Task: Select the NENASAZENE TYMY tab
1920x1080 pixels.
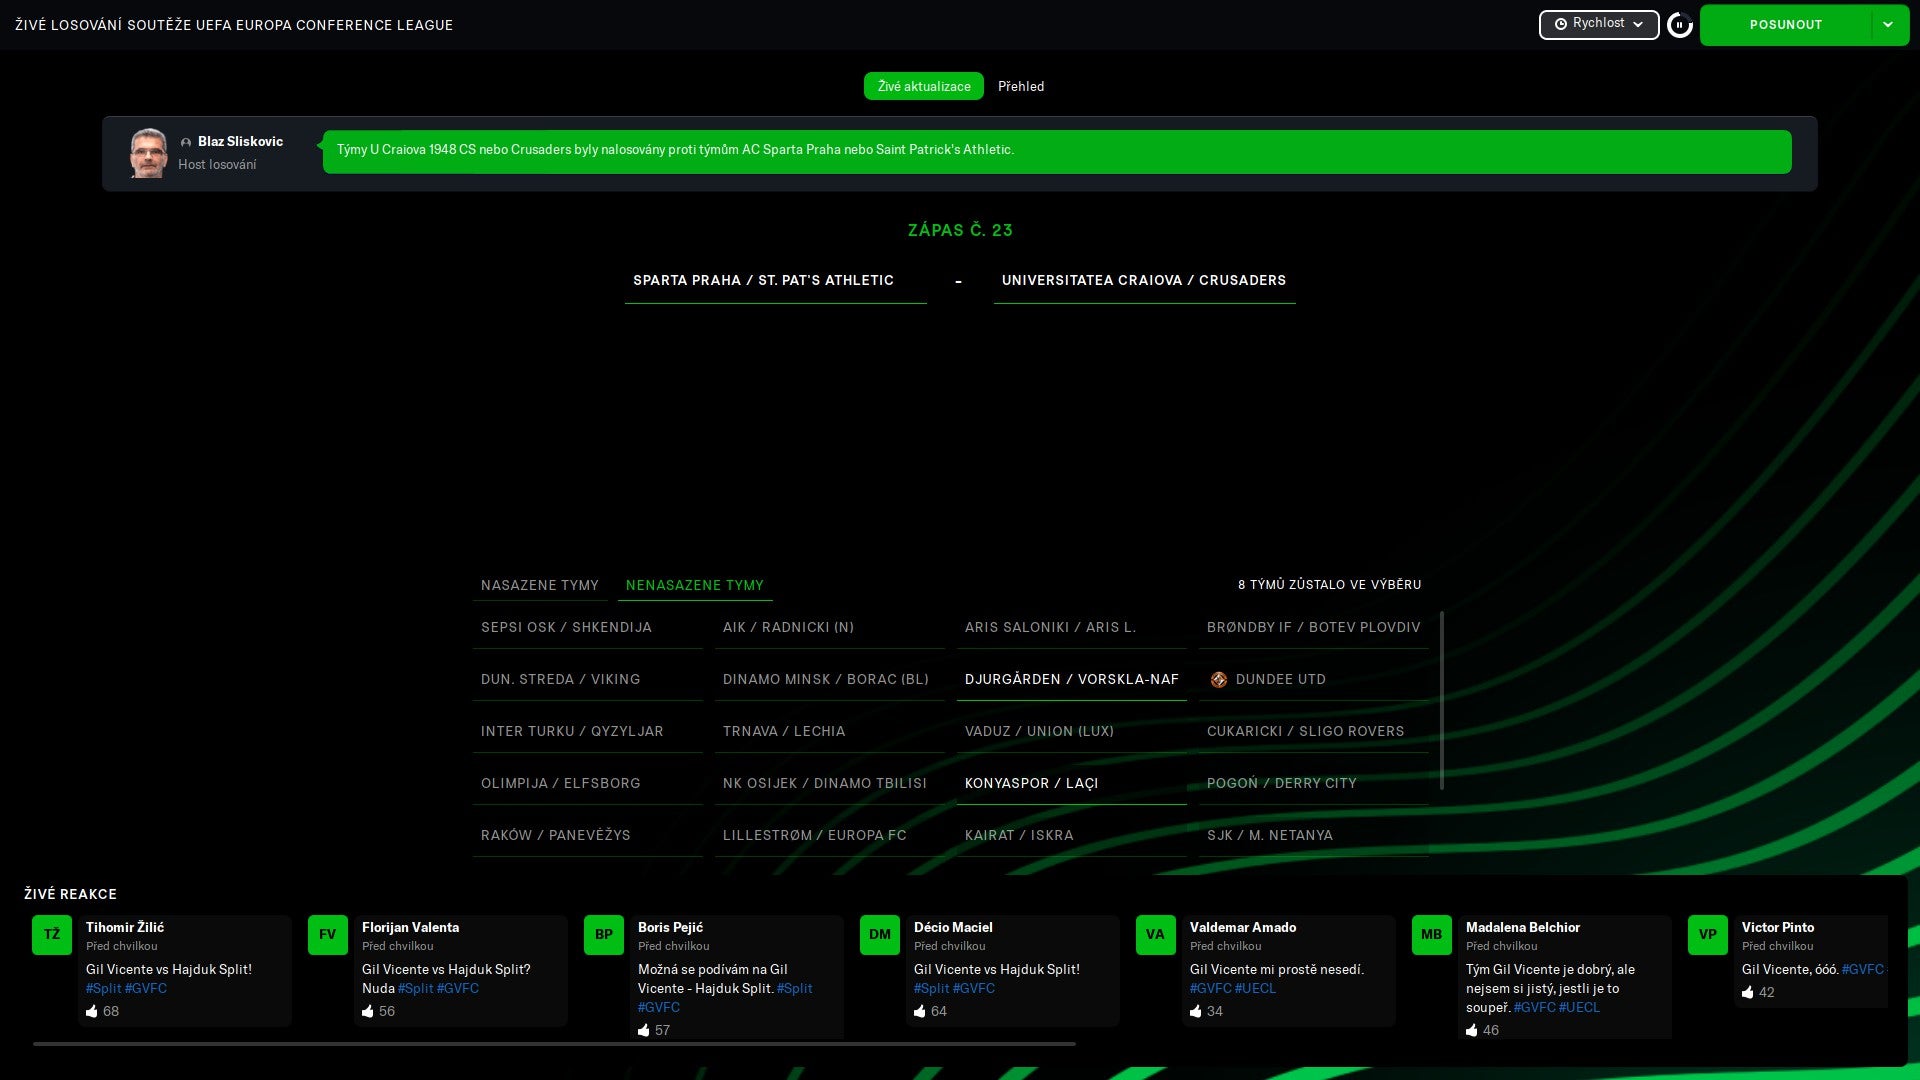Action: pos(694,585)
